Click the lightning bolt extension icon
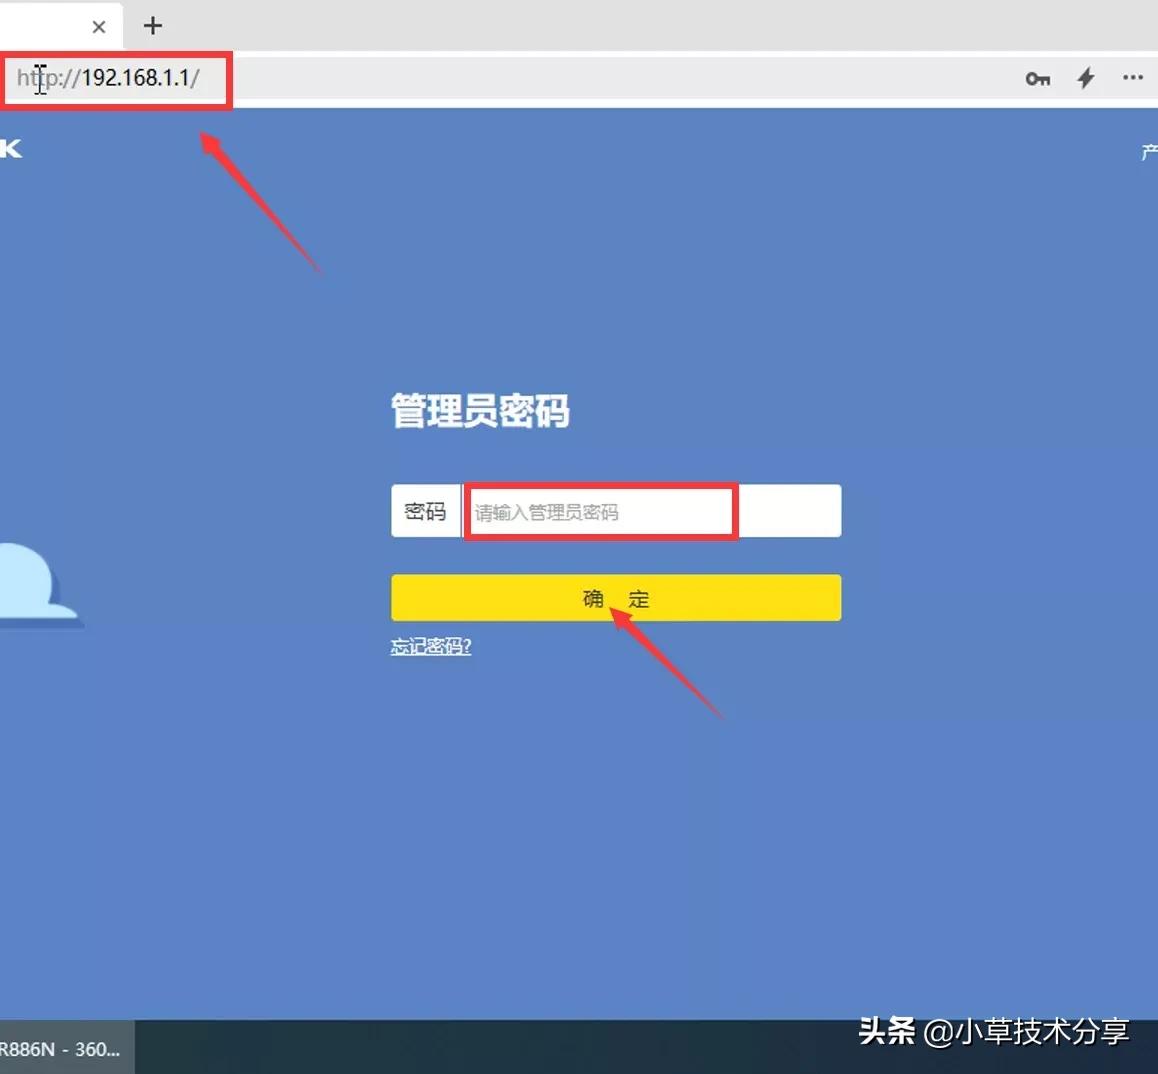This screenshot has width=1158, height=1074. click(x=1085, y=78)
